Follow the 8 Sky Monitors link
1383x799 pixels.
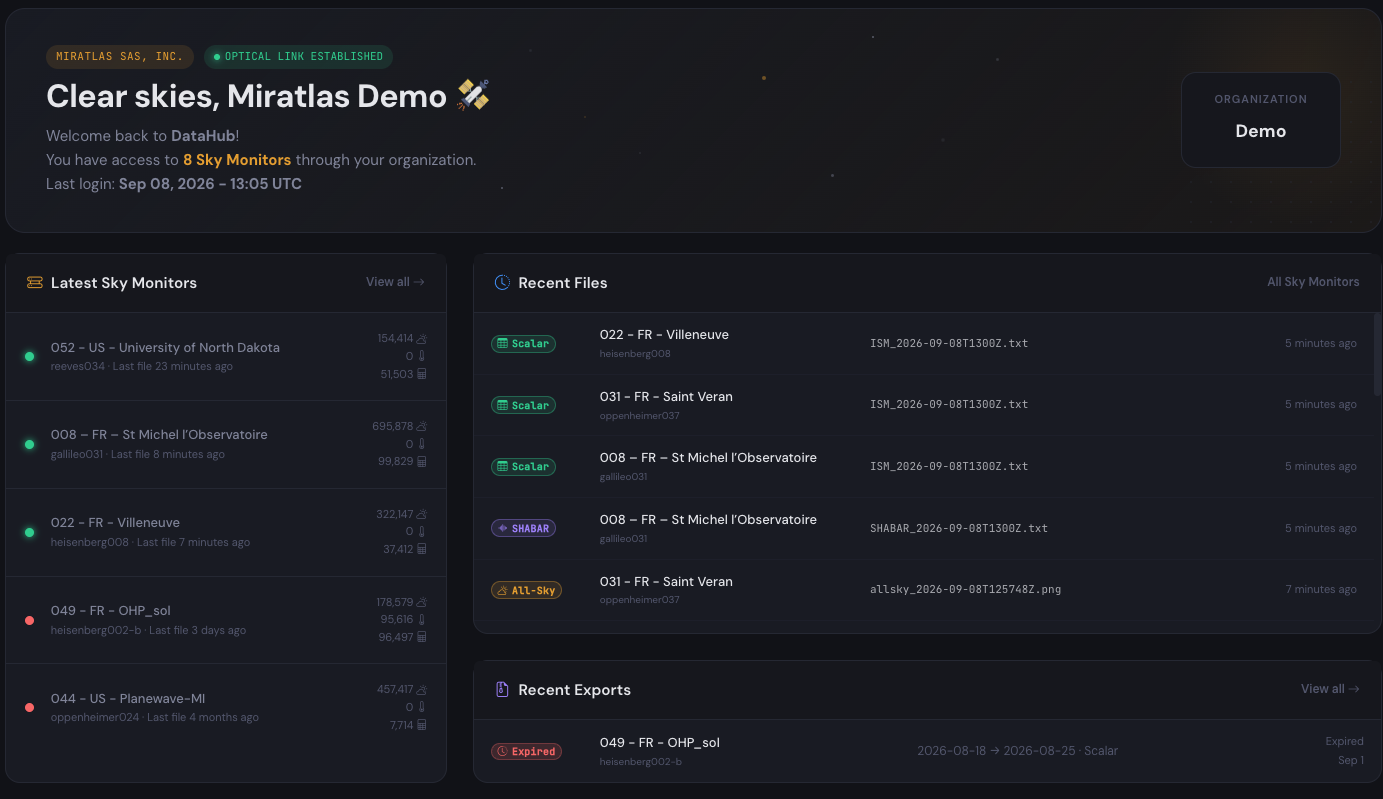tap(237, 160)
